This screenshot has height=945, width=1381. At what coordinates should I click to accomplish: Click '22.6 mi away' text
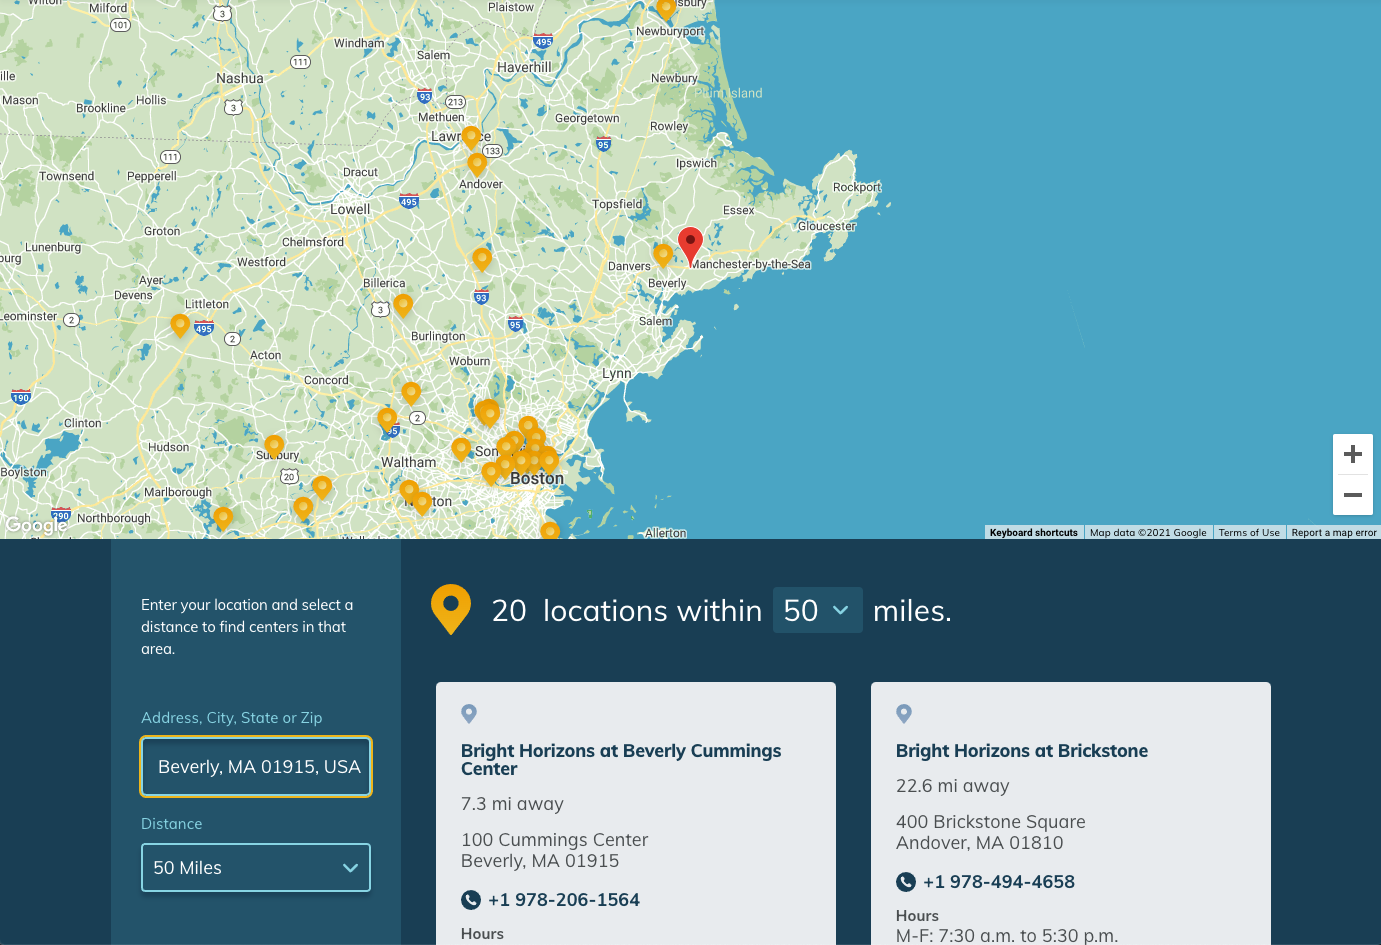click(x=953, y=786)
